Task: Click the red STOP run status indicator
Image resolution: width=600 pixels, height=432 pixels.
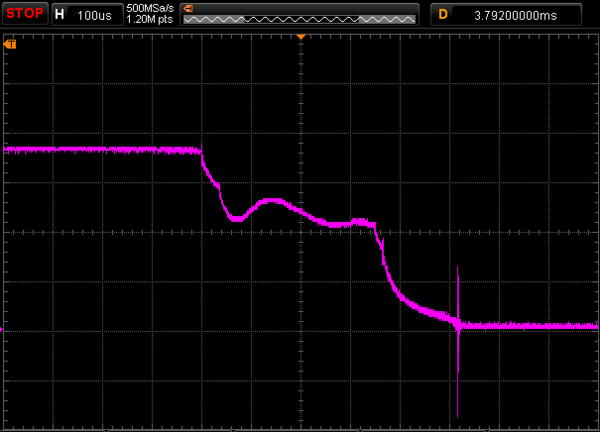Action: point(25,14)
